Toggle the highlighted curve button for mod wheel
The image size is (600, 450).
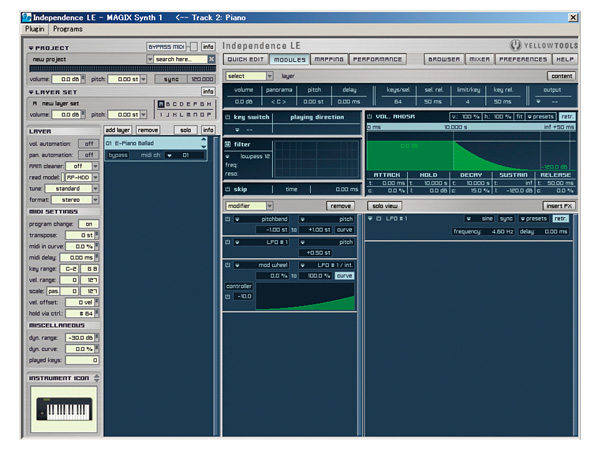click(344, 276)
